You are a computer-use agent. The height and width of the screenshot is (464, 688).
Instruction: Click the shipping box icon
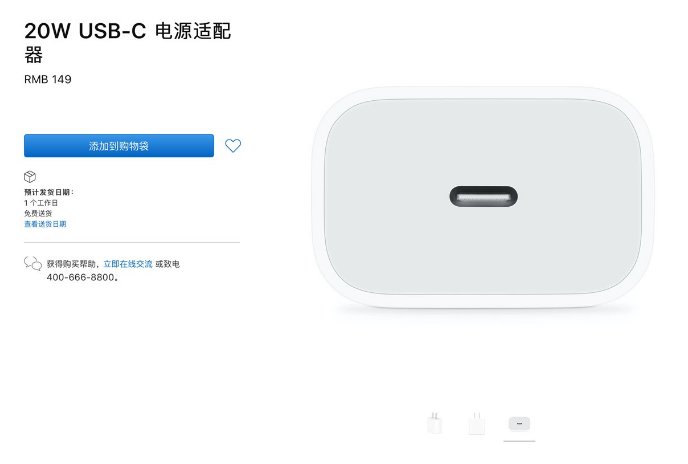pos(30,177)
